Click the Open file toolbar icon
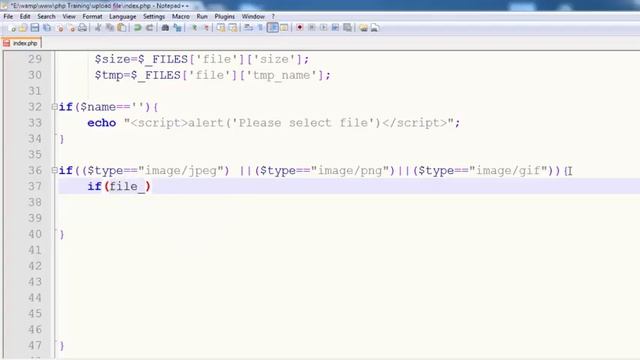 (x=23, y=28)
